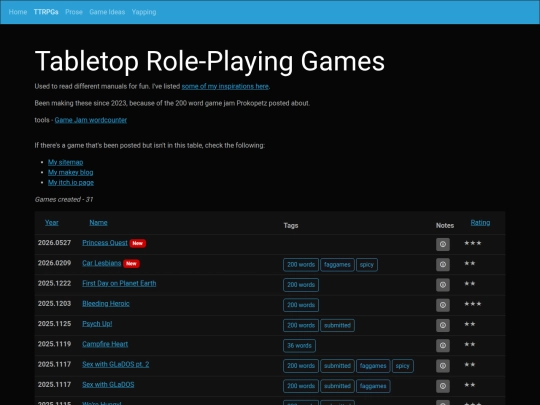Open the notes icon for Princess Quest
Image resolution: width=540 pixels, height=405 pixels.
tap(443, 244)
